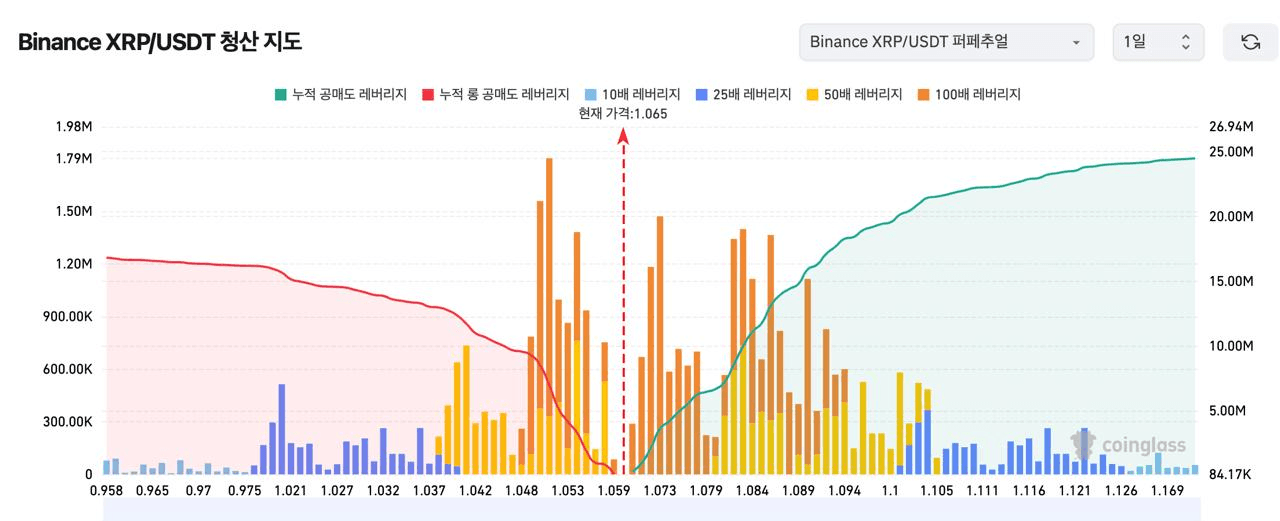This screenshot has height=521, width=1280.
Task: Click the blue 25배 legend swatch
Action: coord(701,94)
